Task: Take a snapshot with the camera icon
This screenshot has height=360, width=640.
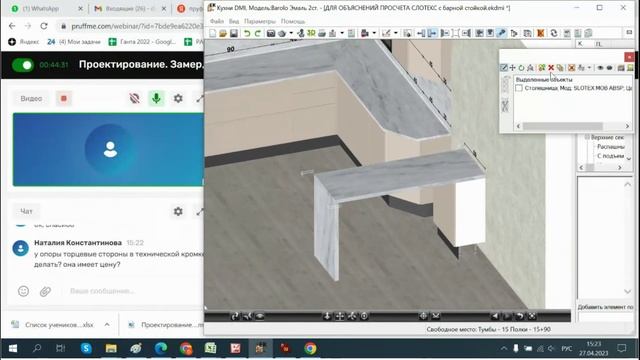Action: [271, 33]
